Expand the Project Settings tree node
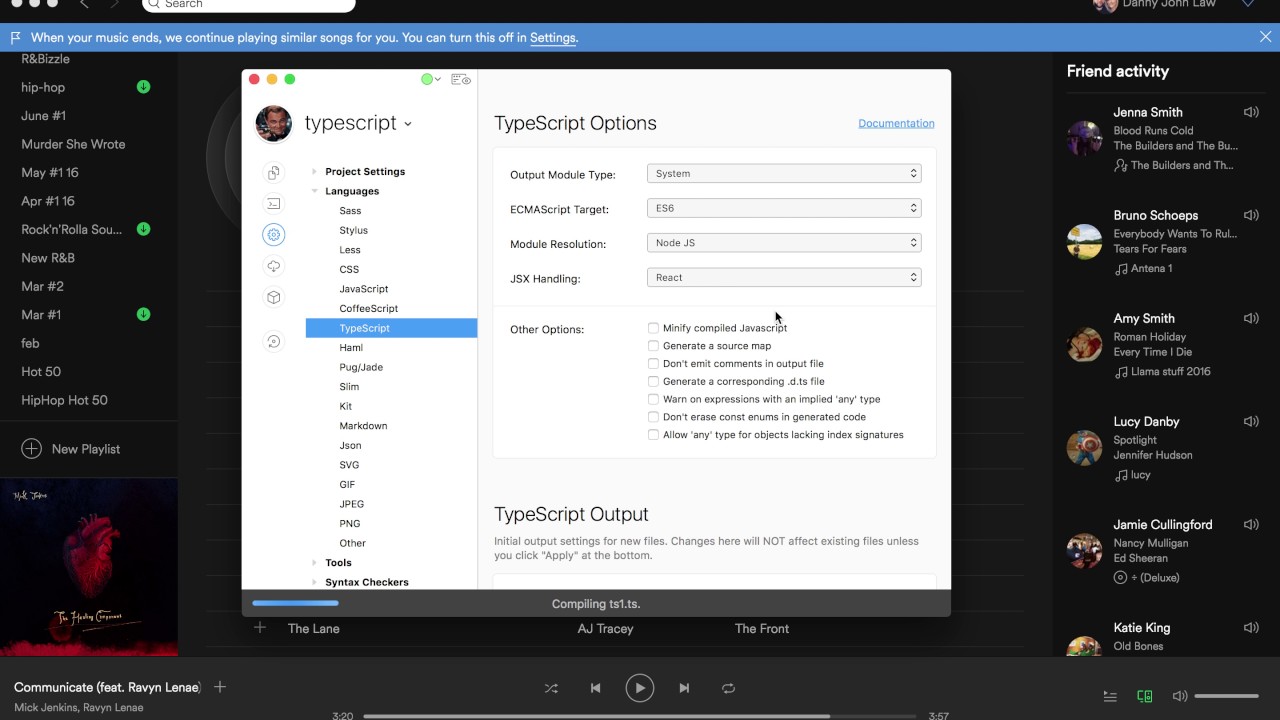Viewport: 1280px width, 720px height. pyautogui.click(x=314, y=172)
